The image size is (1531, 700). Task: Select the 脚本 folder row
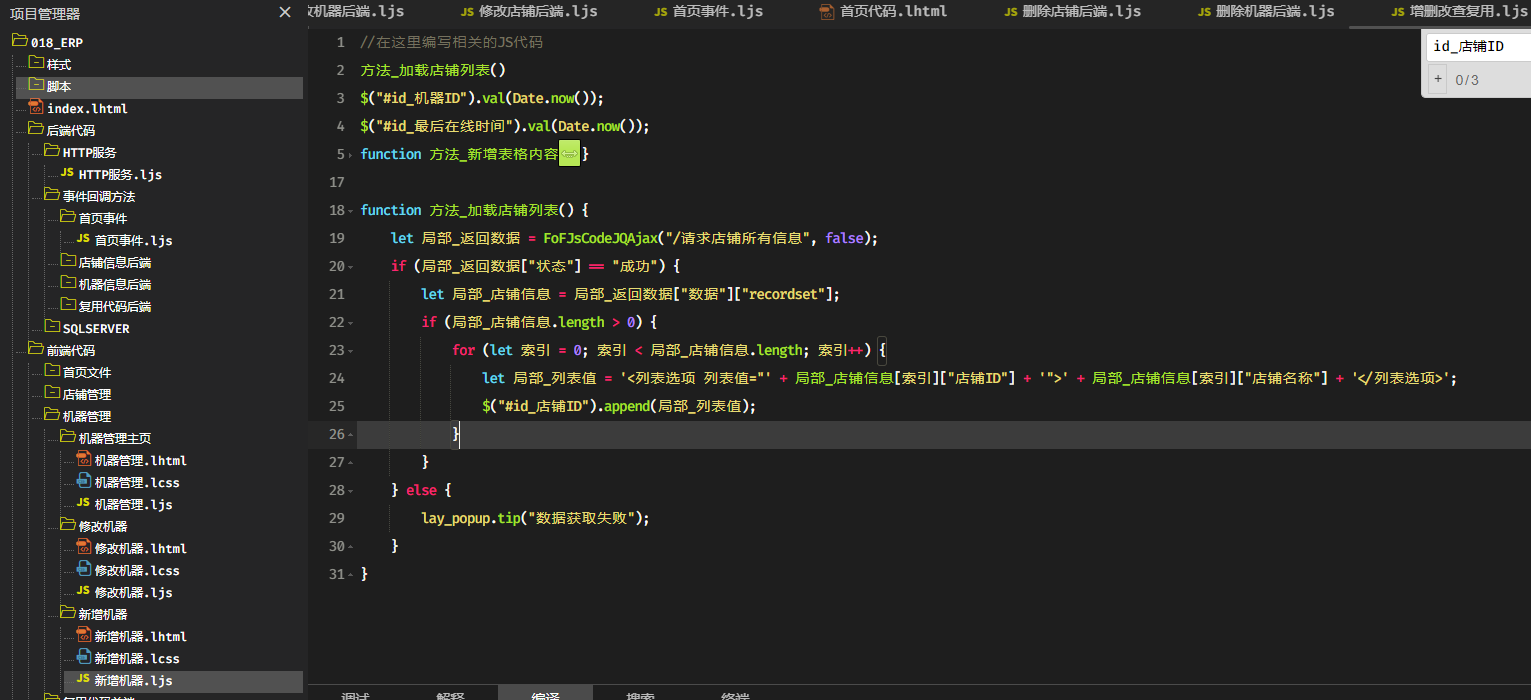pyautogui.click(x=159, y=87)
